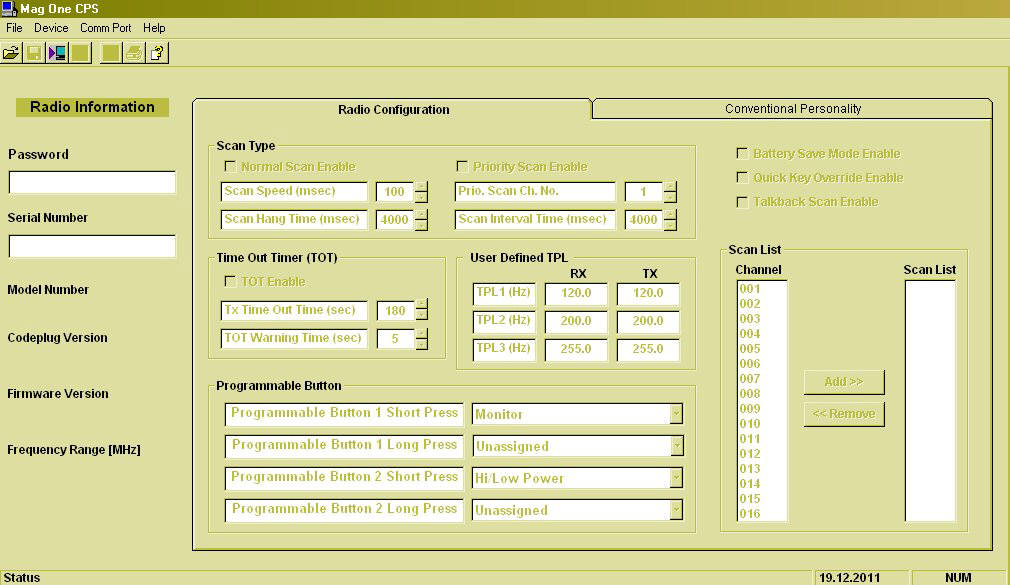Screen dimensions: 1010x585
Task: Click the TPL1 RX frequency field
Action: coord(576,293)
